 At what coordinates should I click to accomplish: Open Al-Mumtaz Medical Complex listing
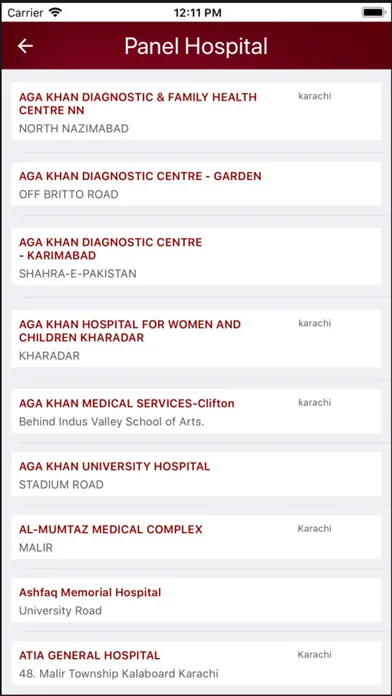pos(196,537)
